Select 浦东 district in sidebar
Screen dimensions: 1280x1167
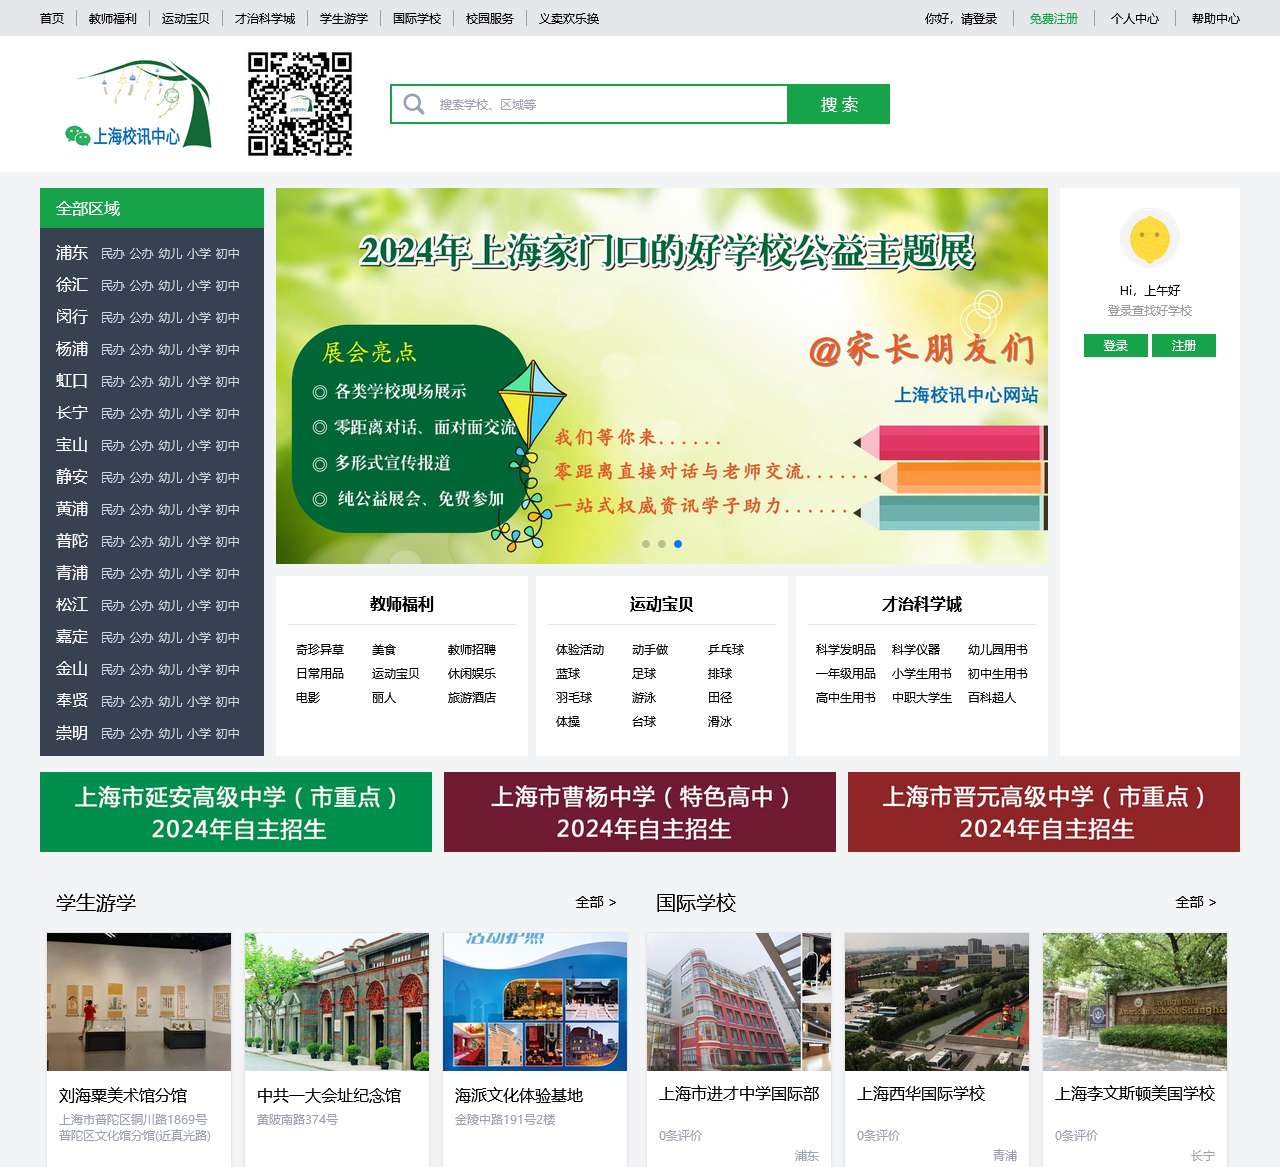72,253
